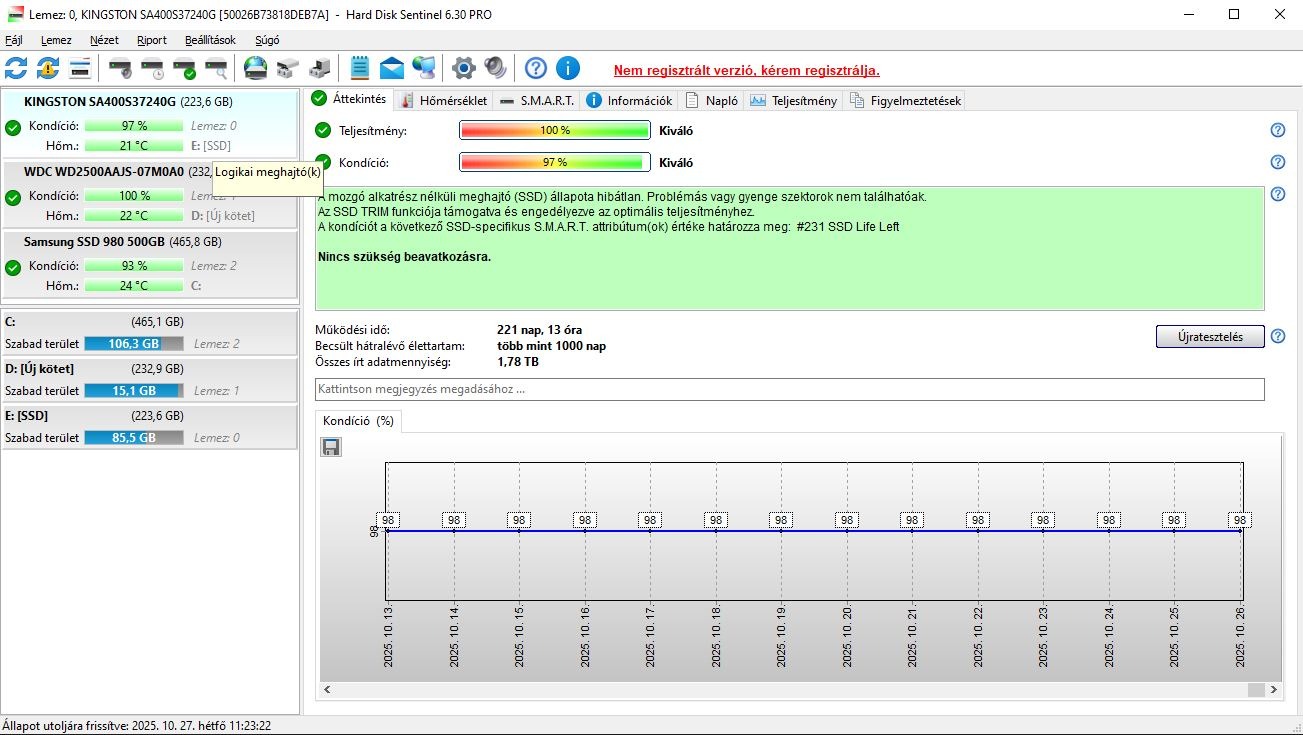This screenshot has width=1303, height=735.
Task: Click the Kondíció 97 % bar in main panel
Action: (x=555, y=162)
